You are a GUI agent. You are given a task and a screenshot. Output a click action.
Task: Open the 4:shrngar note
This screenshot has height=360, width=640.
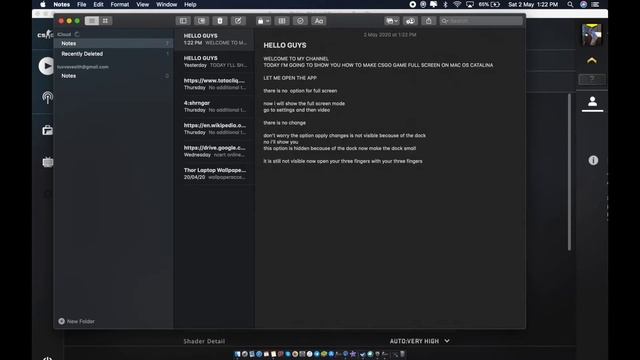pos(214,107)
